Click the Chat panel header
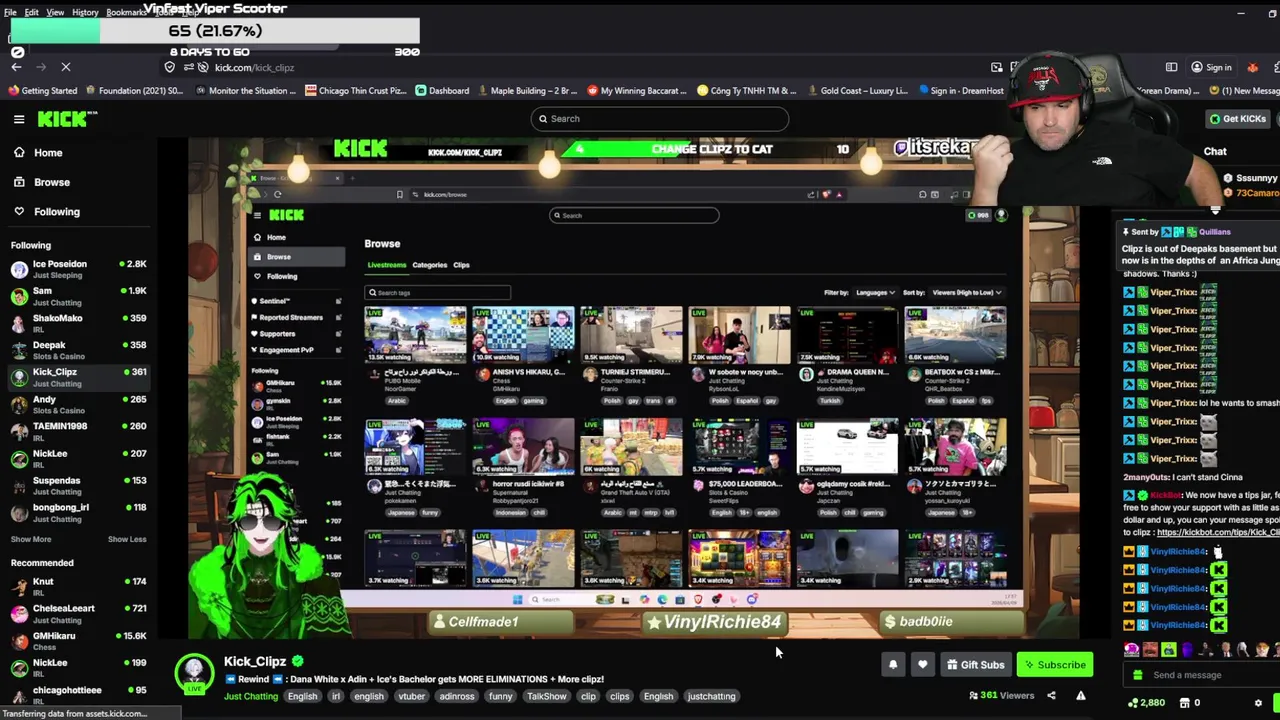The height and width of the screenshot is (720, 1280). pos(1215,152)
